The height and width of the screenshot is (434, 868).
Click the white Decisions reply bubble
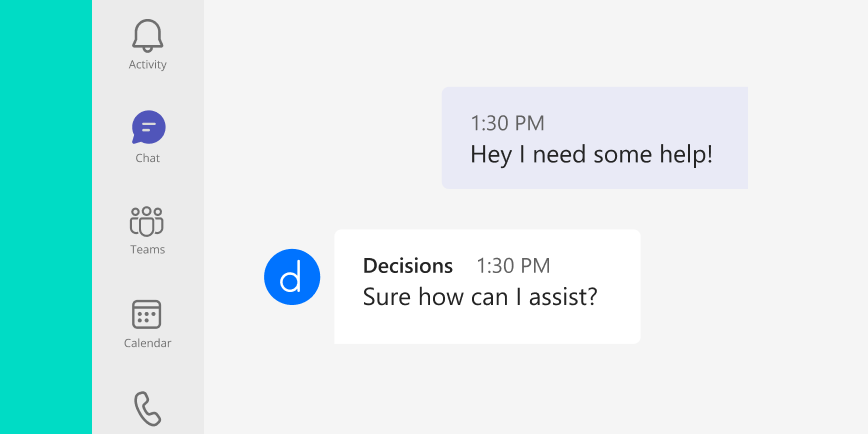coord(487,287)
